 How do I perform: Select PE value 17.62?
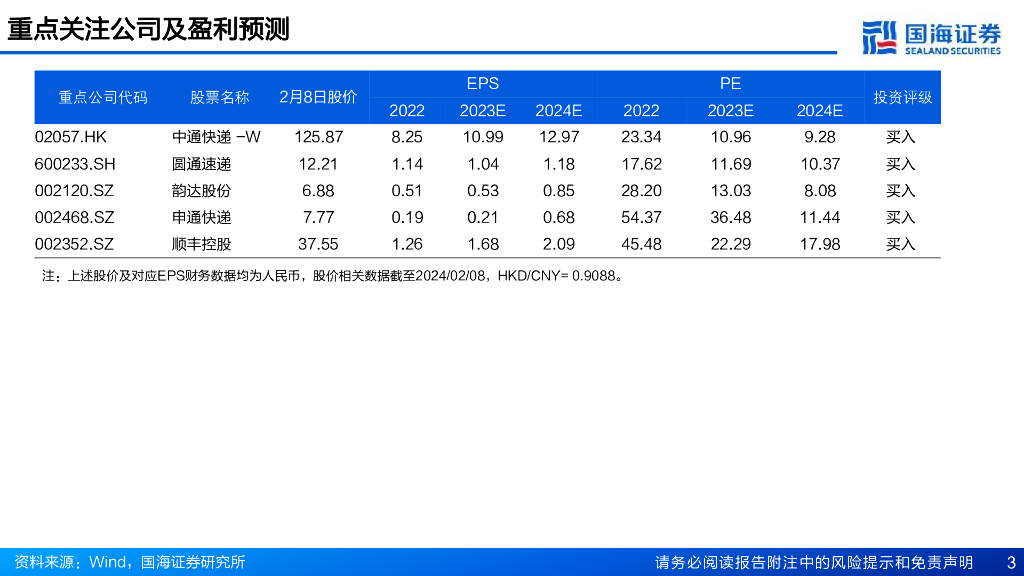click(x=641, y=164)
